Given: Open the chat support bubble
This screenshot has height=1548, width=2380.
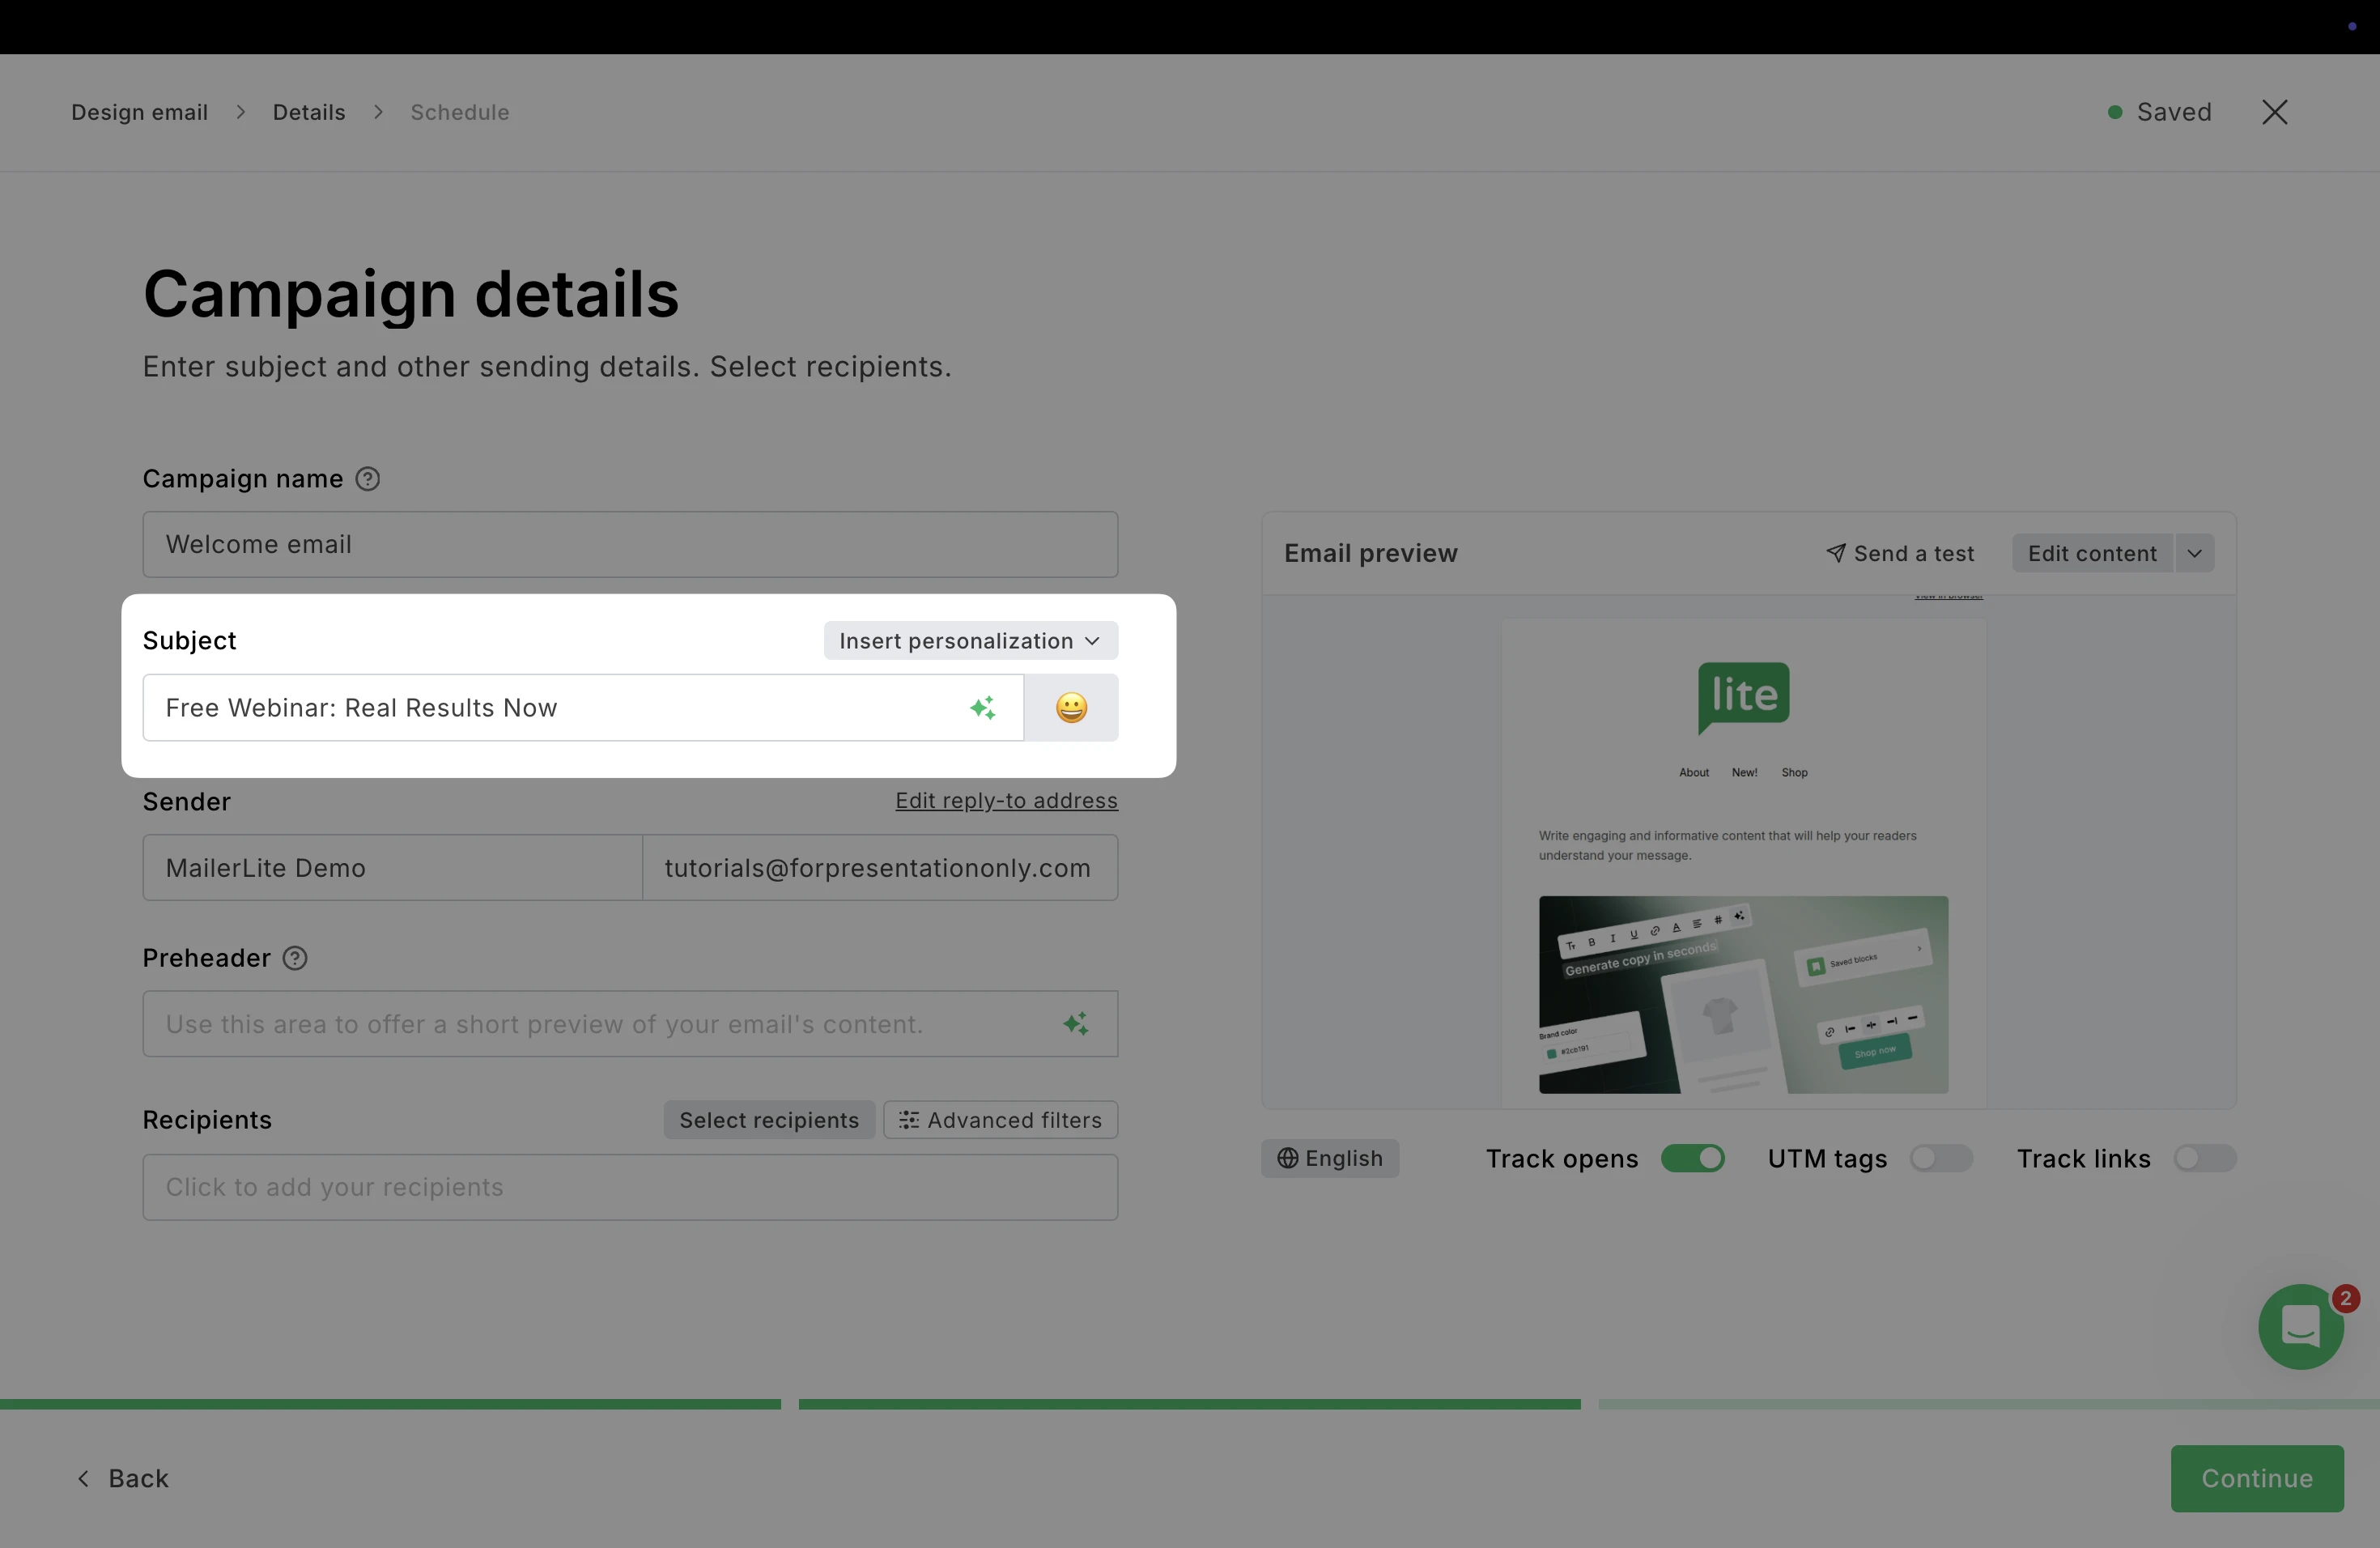Looking at the screenshot, I should 2300,1327.
